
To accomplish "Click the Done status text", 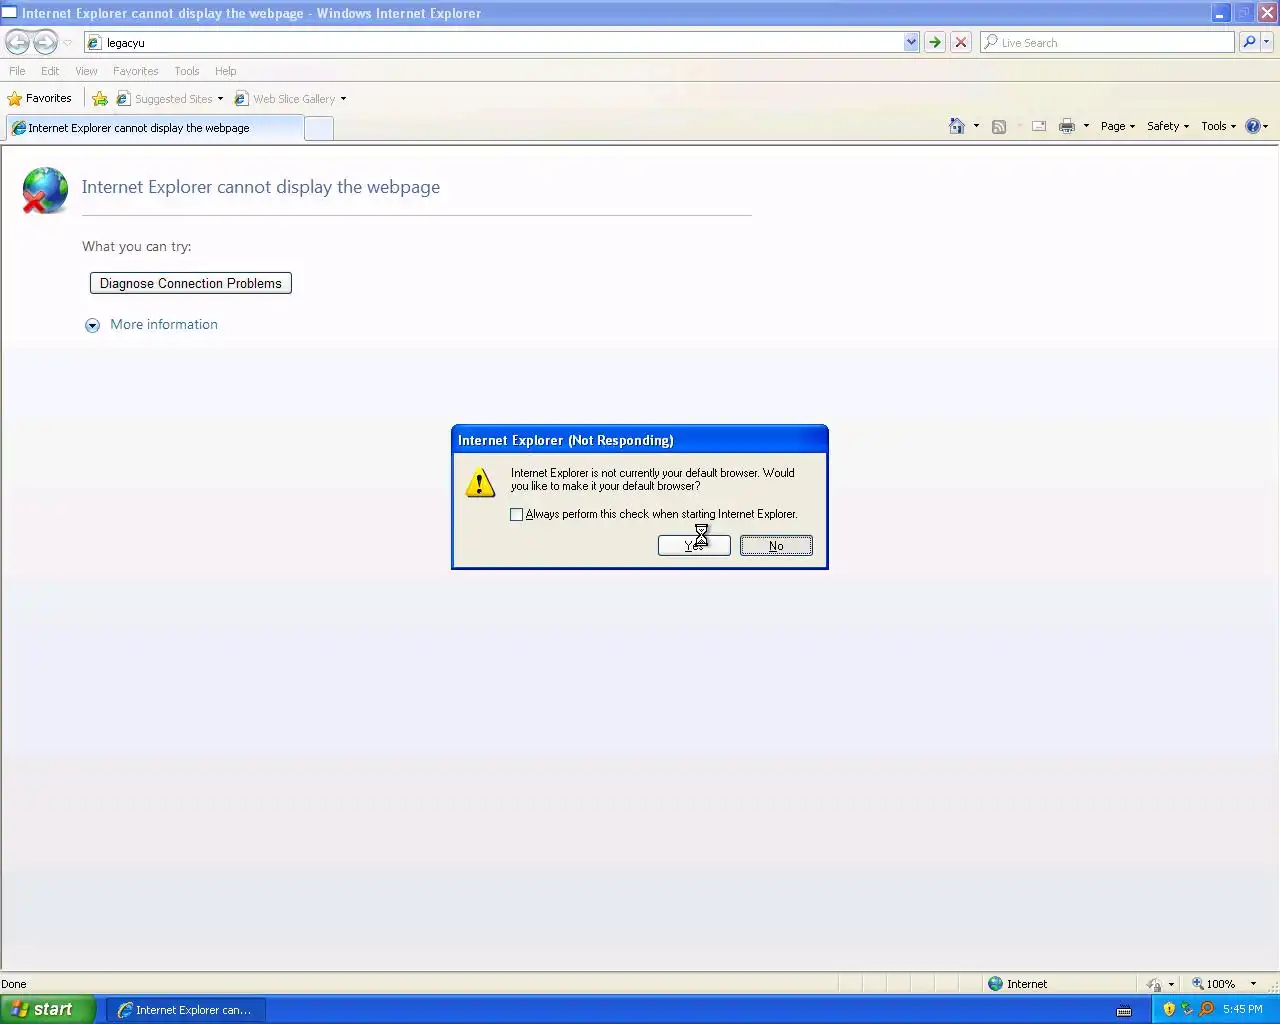I will pos(14,984).
